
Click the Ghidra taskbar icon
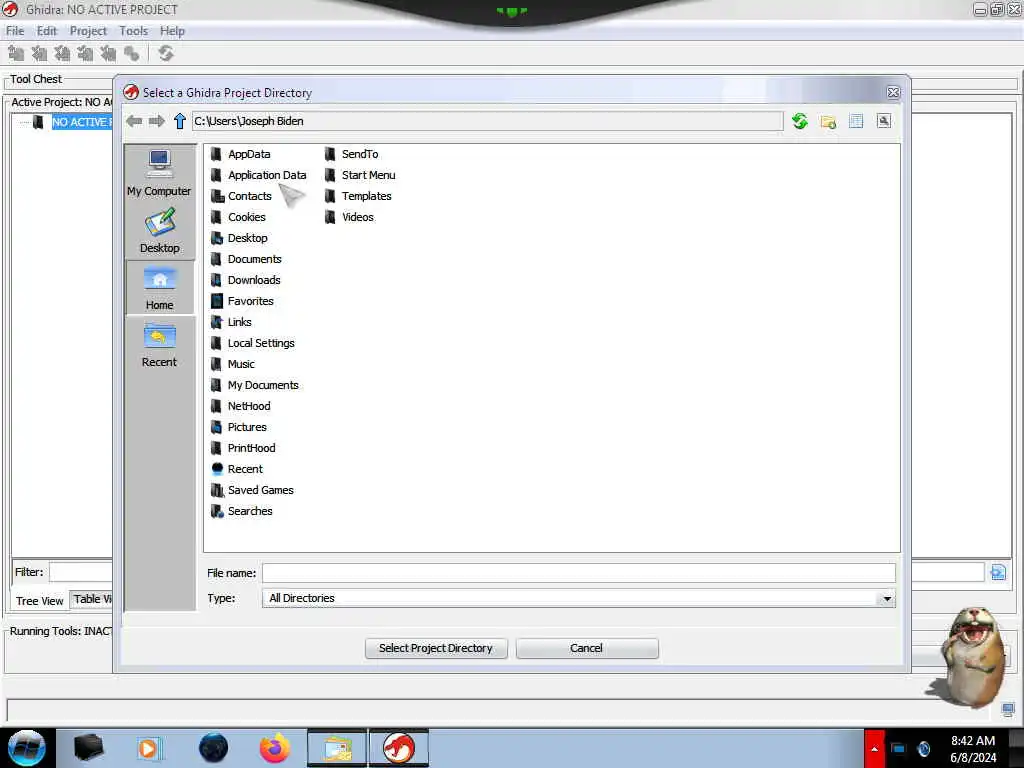pyautogui.click(x=399, y=748)
